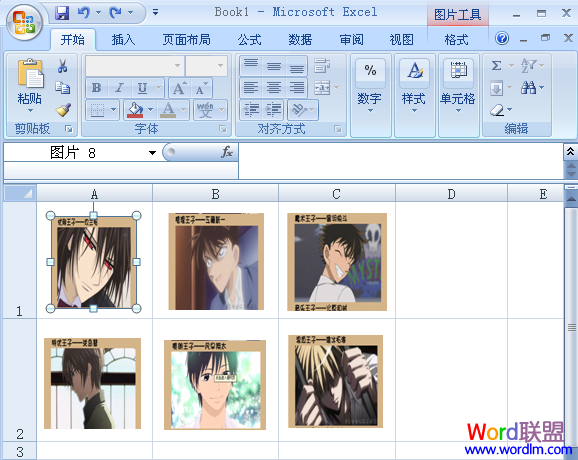Apply the fill color paint bucket
578x460 pixels.
click(x=135, y=110)
